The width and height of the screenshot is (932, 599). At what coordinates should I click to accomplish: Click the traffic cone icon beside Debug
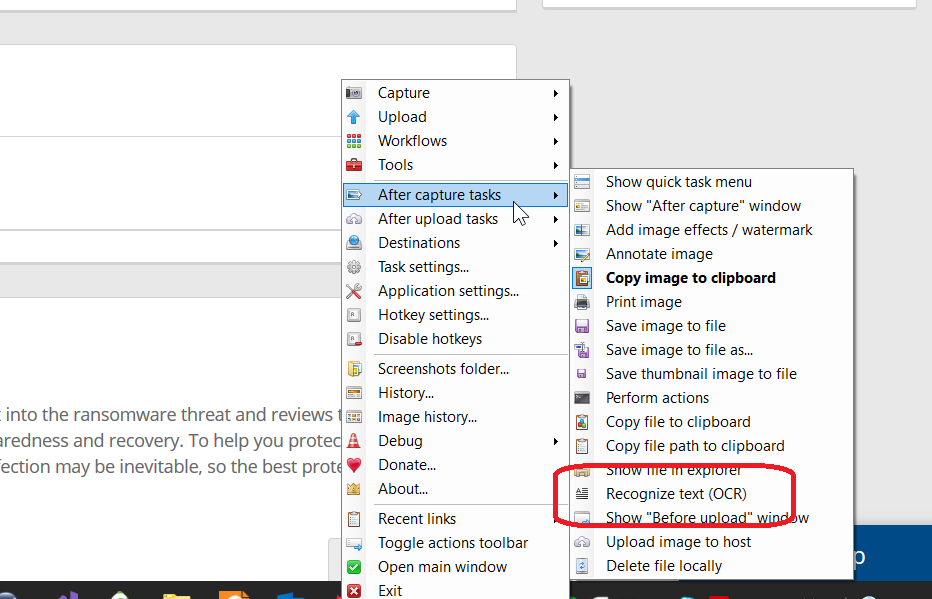pyautogui.click(x=354, y=441)
